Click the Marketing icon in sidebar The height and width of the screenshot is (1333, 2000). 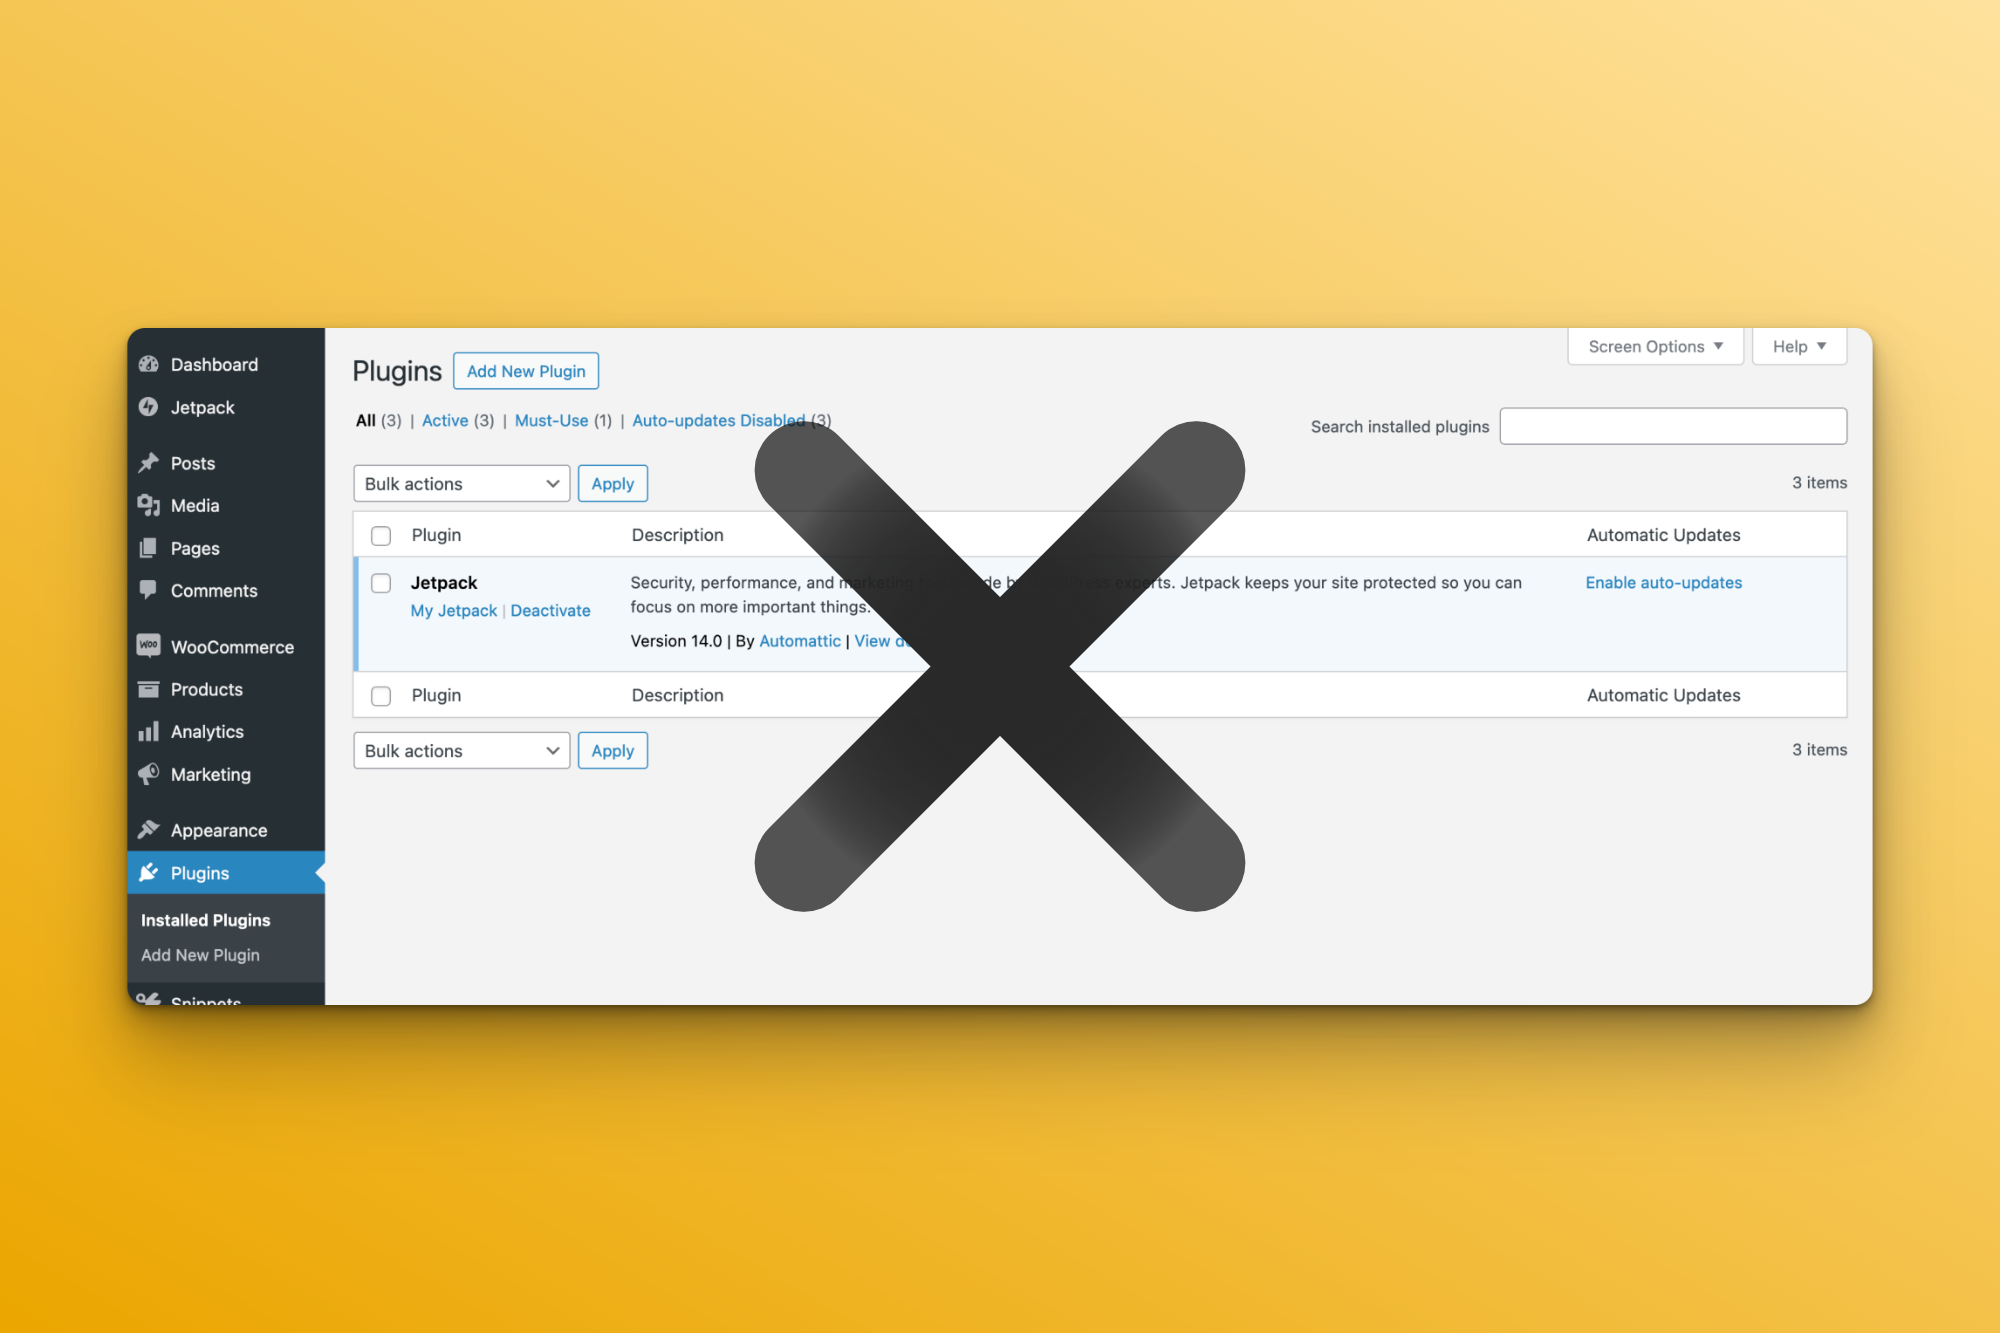tap(149, 774)
